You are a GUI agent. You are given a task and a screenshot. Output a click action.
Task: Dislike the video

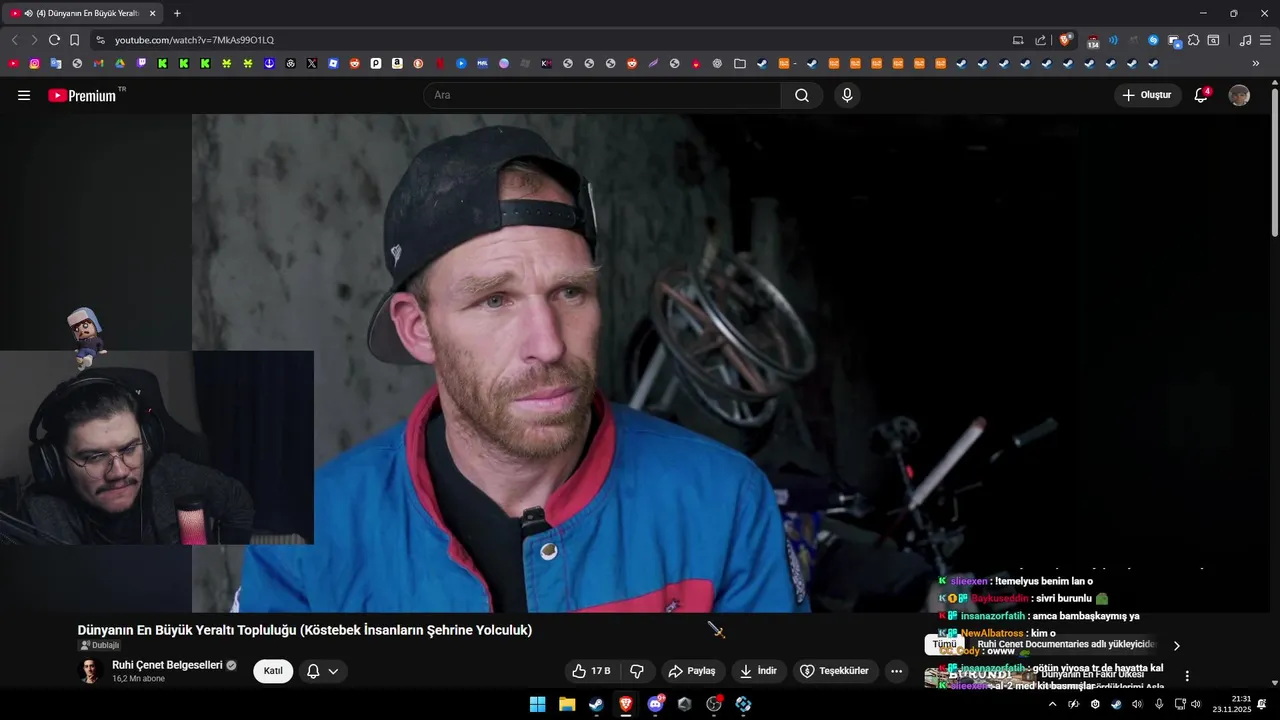[x=637, y=671]
